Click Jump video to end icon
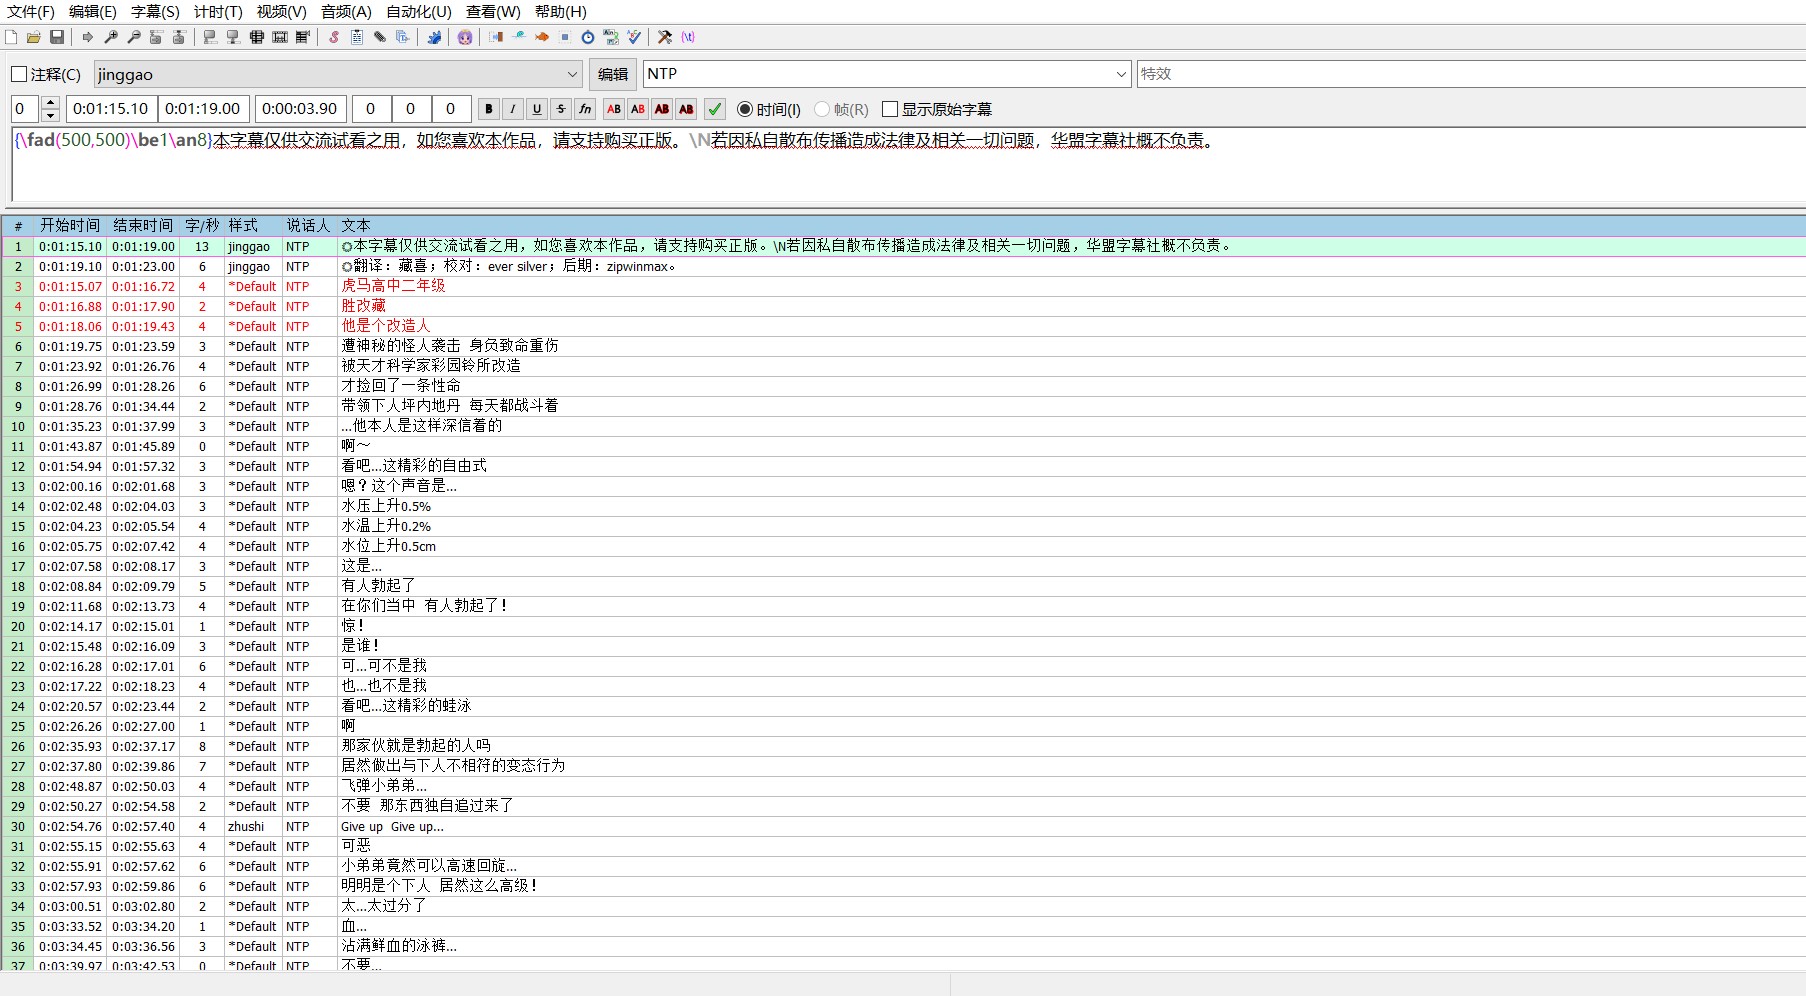 click(x=180, y=37)
